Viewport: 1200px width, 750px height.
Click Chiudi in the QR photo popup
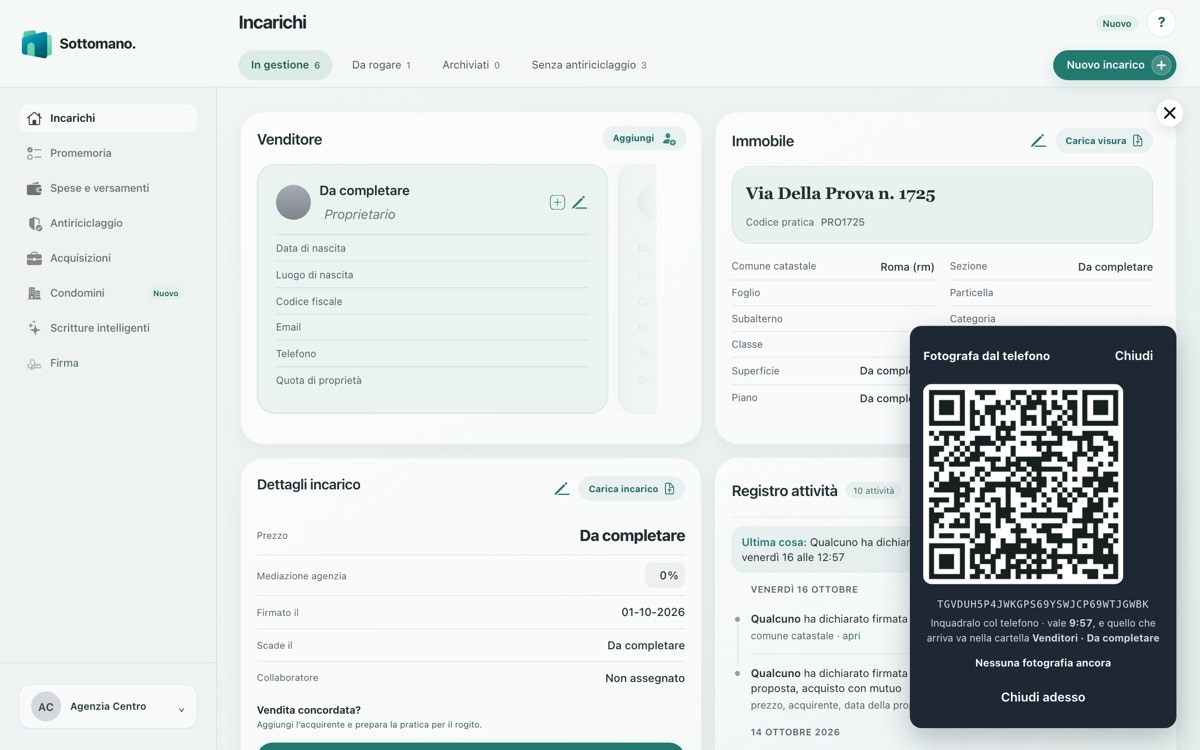pos(1134,356)
